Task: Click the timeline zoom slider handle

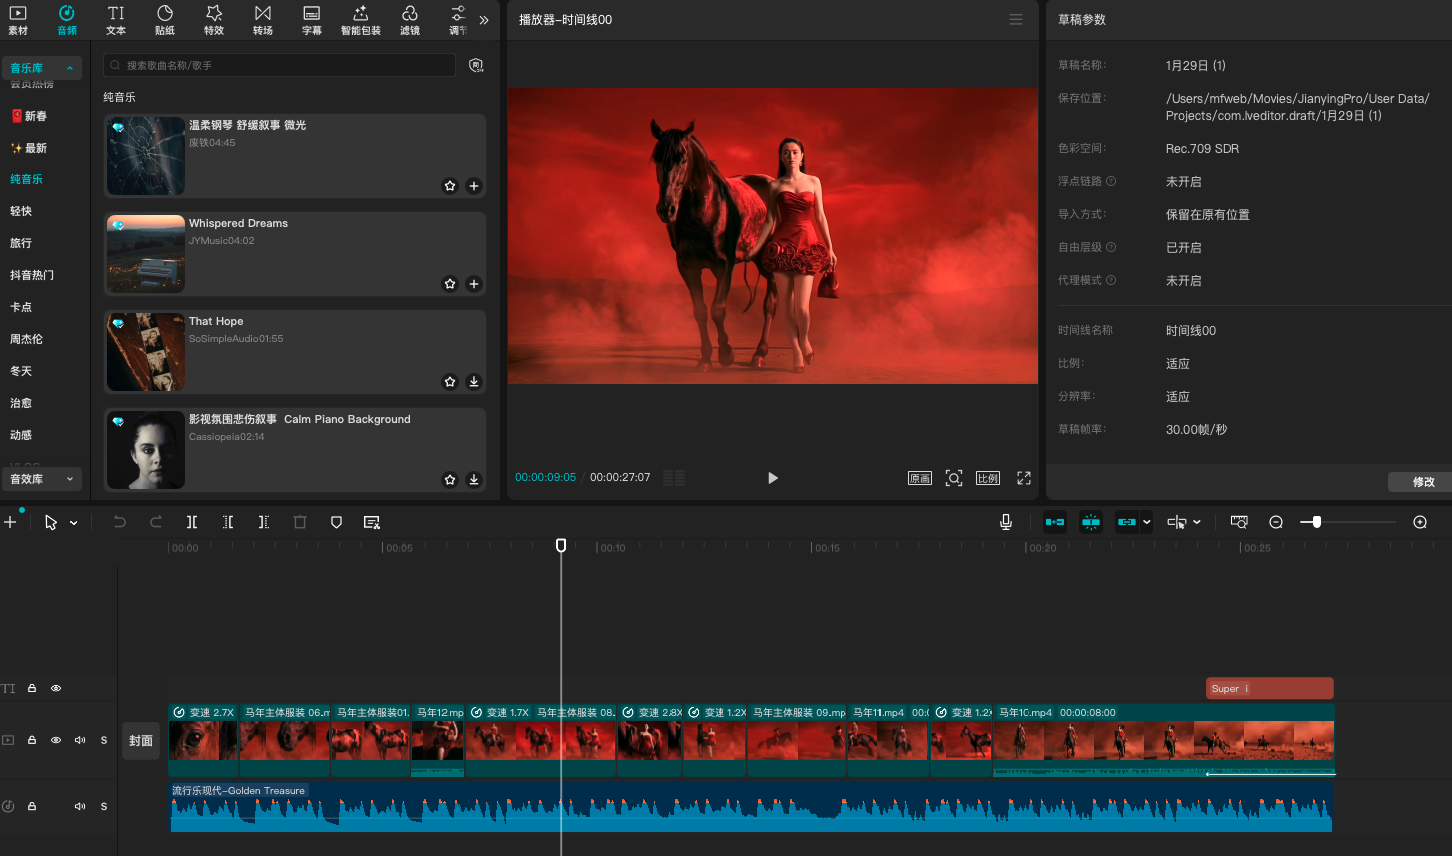Action: 1317,522
